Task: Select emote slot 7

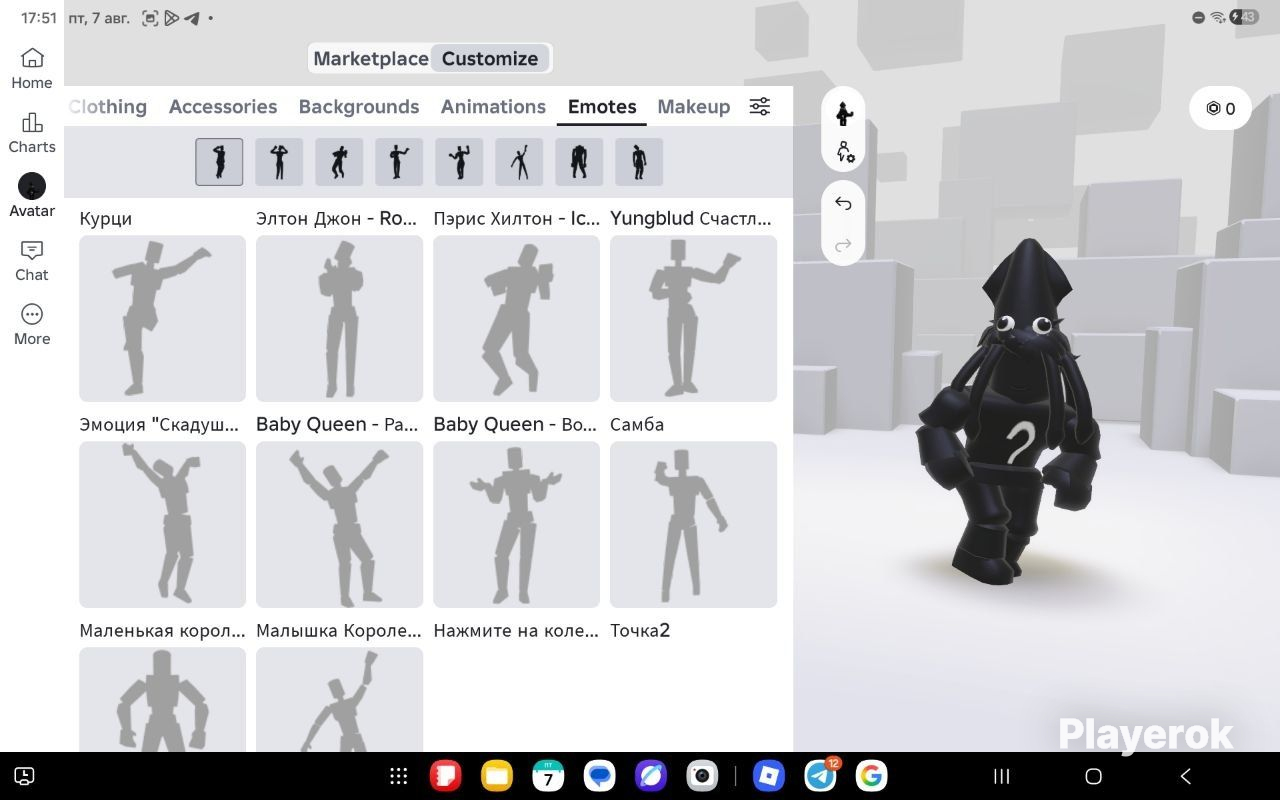Action: pyautogui.click(x=579, y=162)
